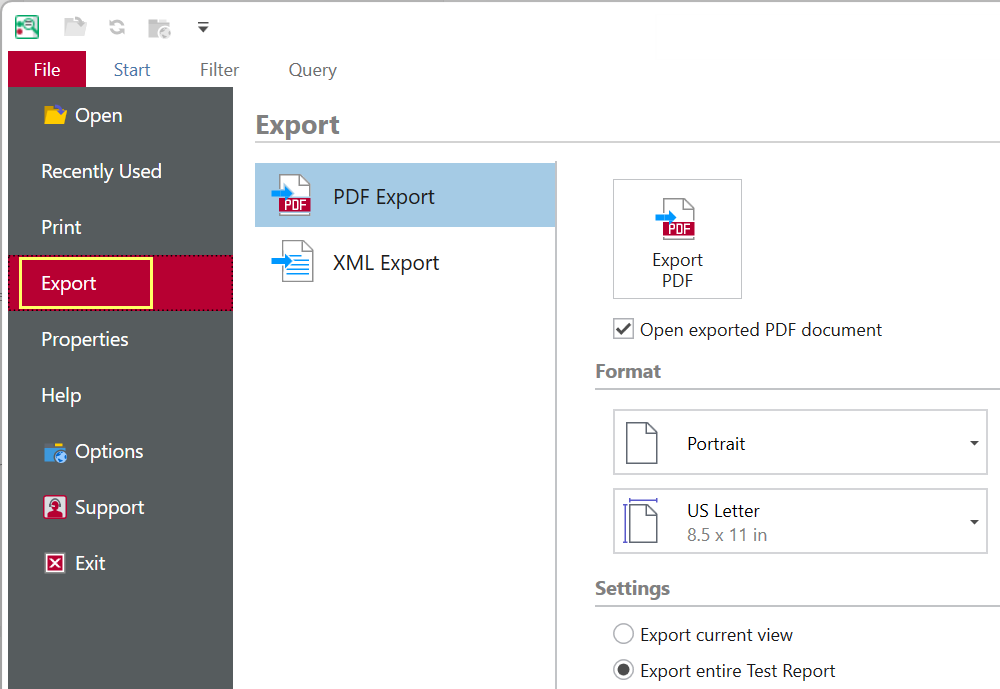Open the Support page from sidebar
Image resolution: width=1000 pixels, height=689 pixels.
coord(109,507)
